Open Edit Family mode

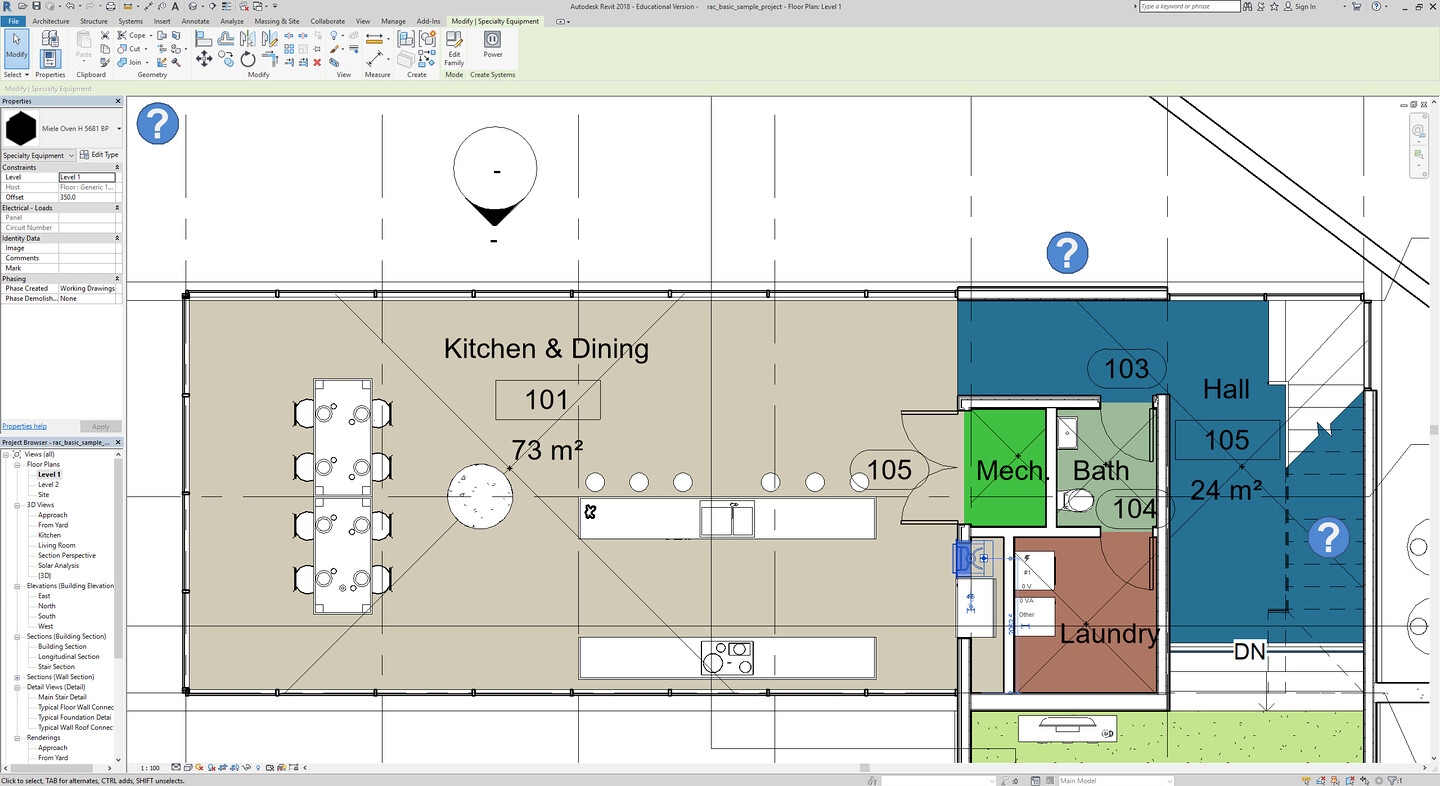tap(454, 47)
